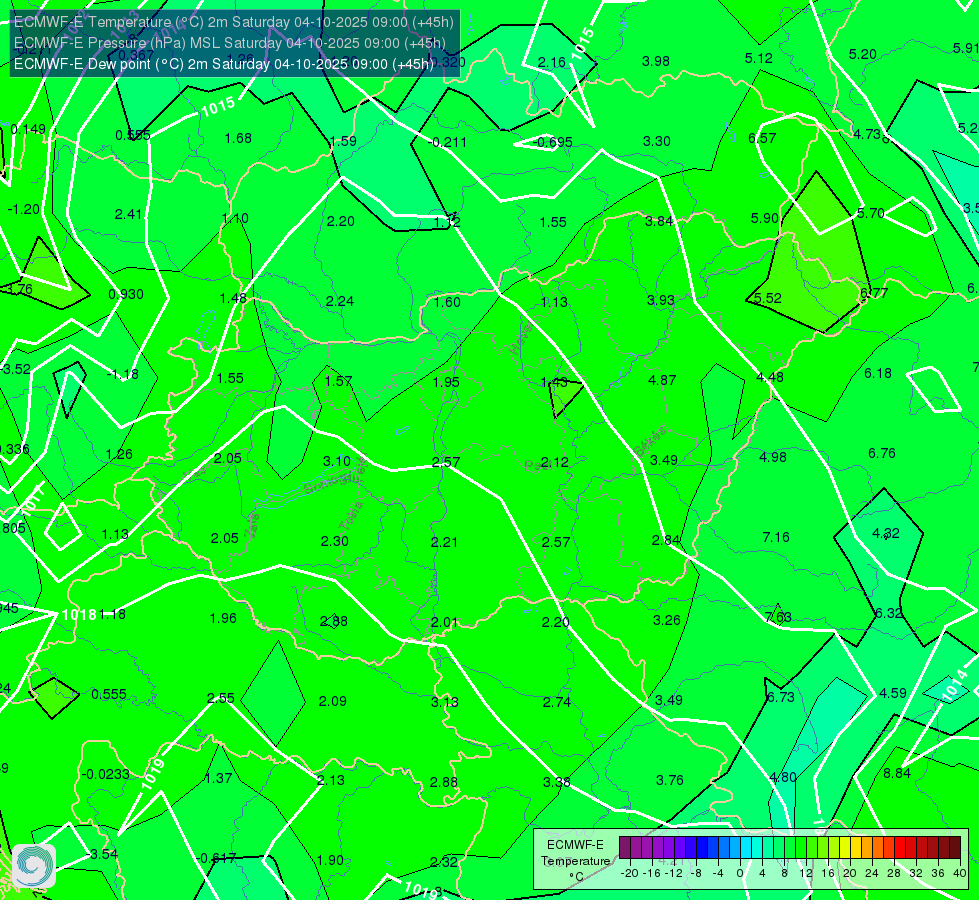Select the ECMWF-E Pressure MSL layer label
Screen dimensions: 979x900
click(230, 43)
